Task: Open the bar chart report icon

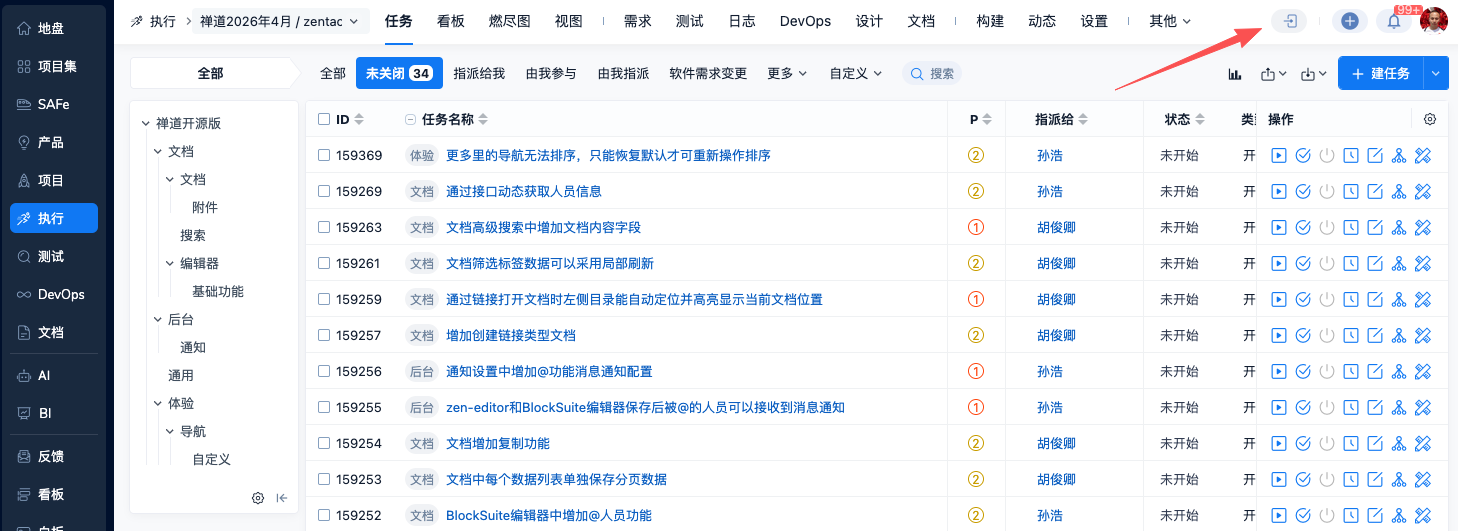Action: tap(1235, 74)
